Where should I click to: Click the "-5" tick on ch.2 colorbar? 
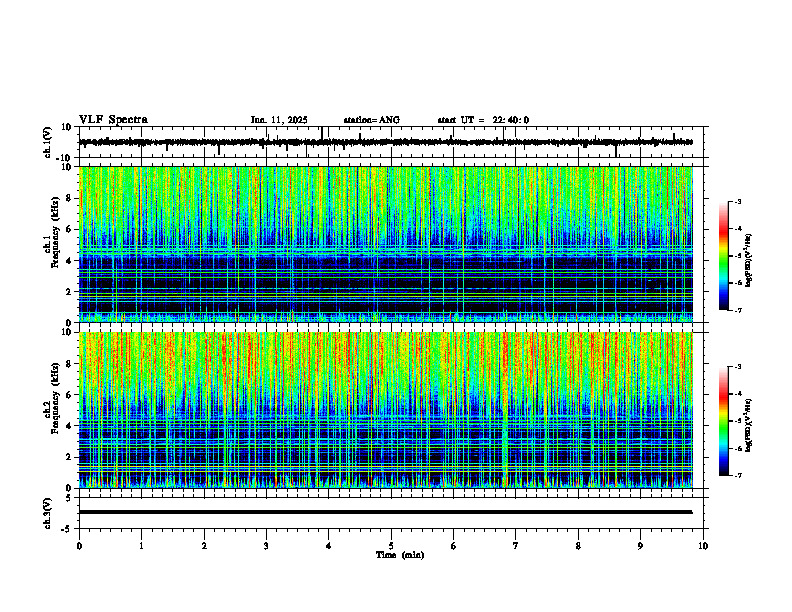[737, 421]
